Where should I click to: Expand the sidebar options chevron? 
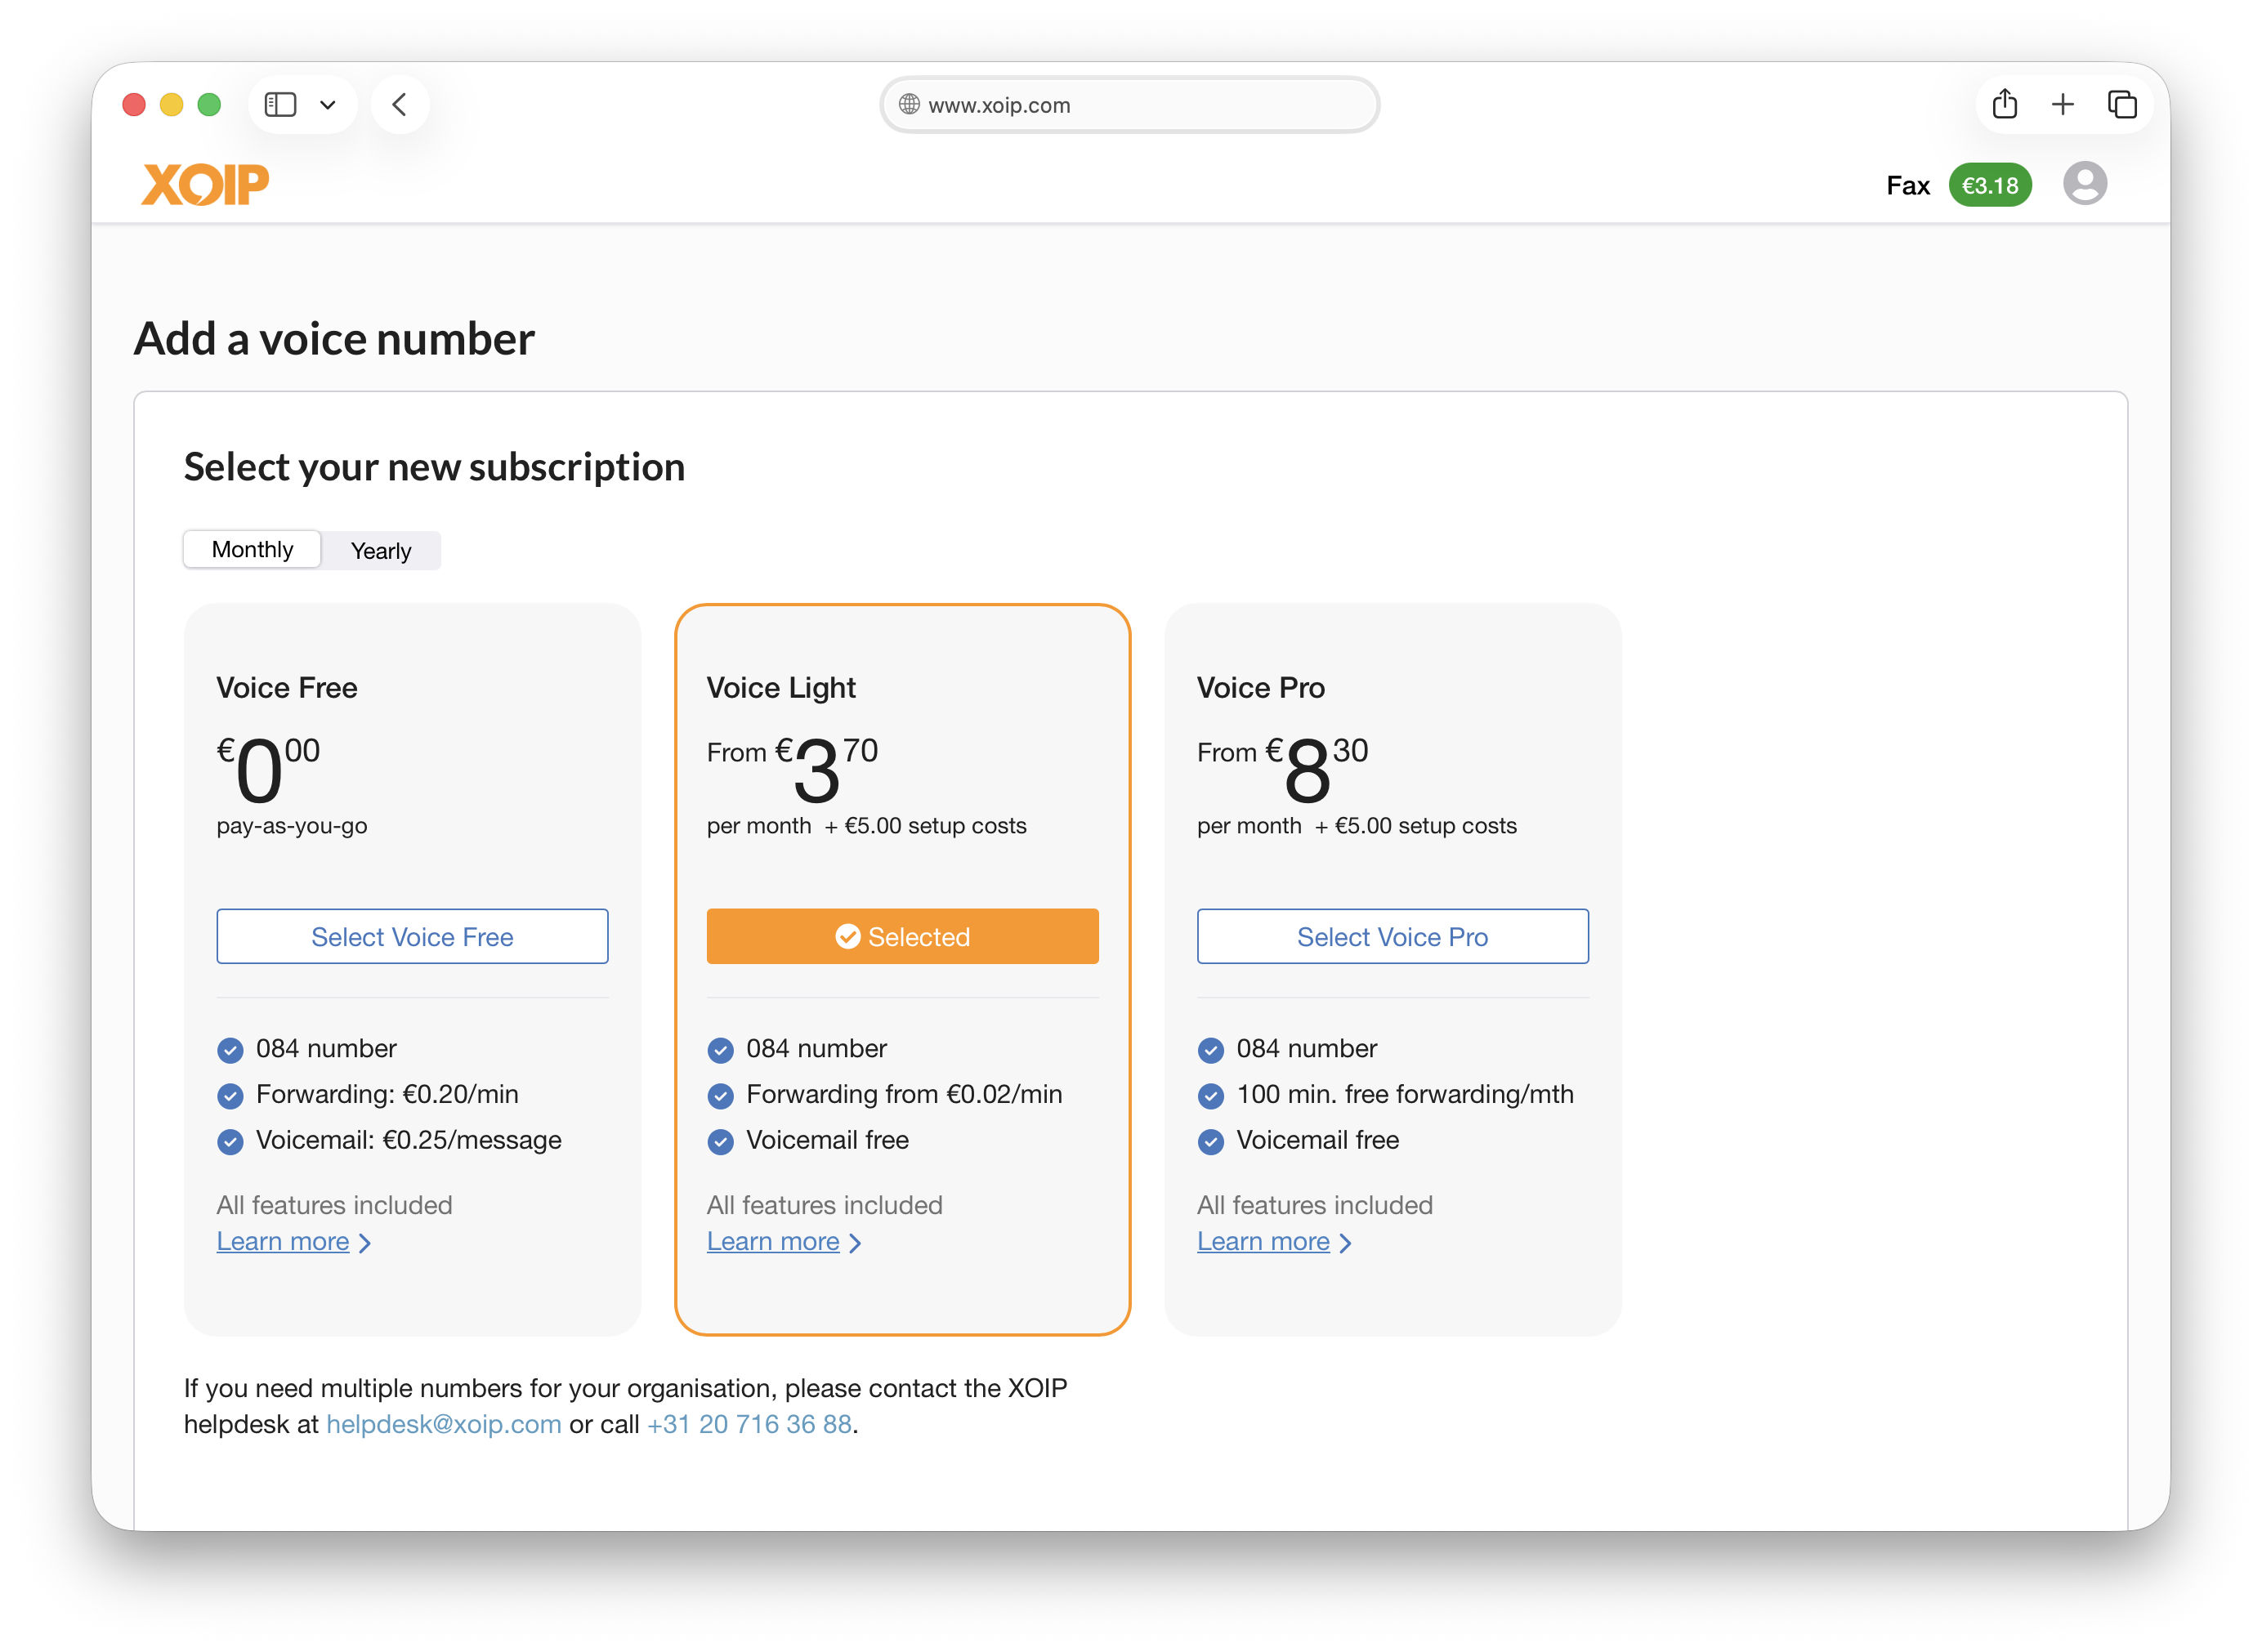[327, 104]
